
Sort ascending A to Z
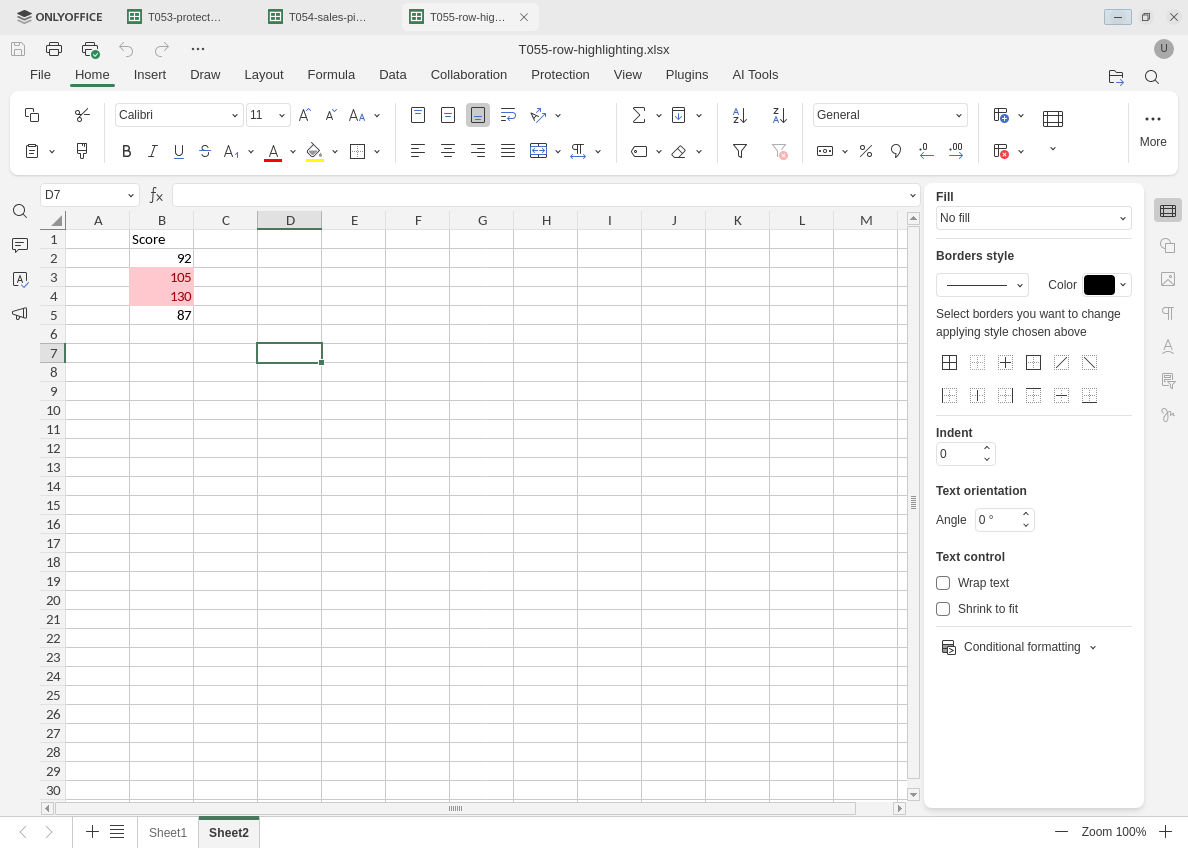tap(740, 115)
